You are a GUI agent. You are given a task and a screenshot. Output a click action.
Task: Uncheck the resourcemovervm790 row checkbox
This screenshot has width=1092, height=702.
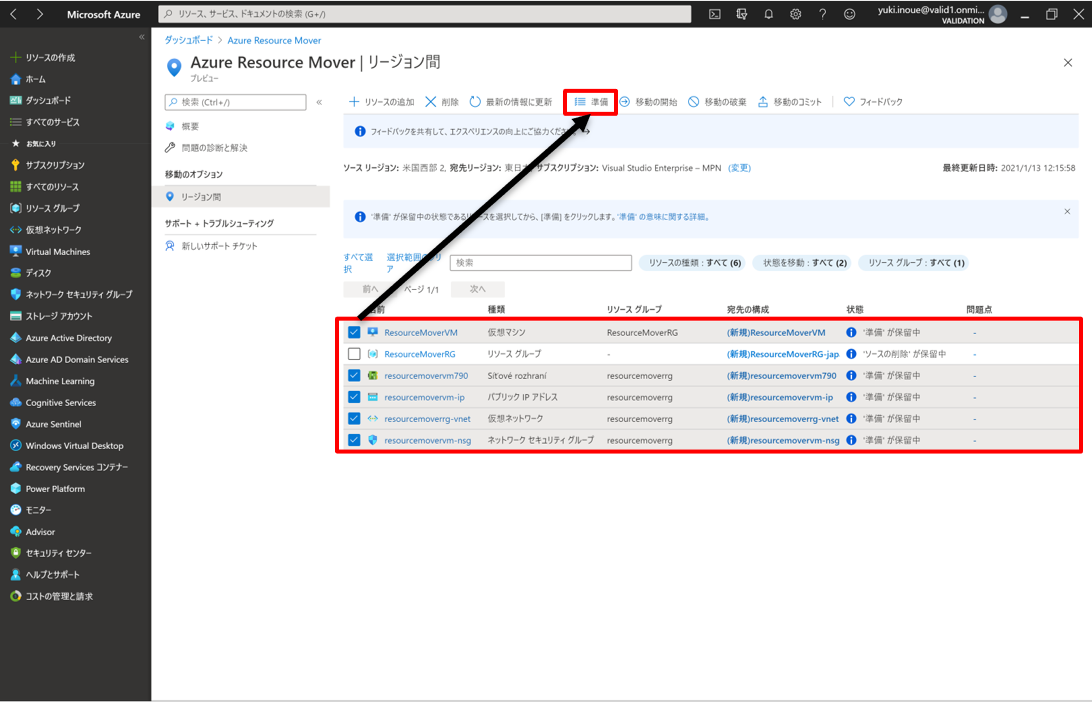click(354, 375)
